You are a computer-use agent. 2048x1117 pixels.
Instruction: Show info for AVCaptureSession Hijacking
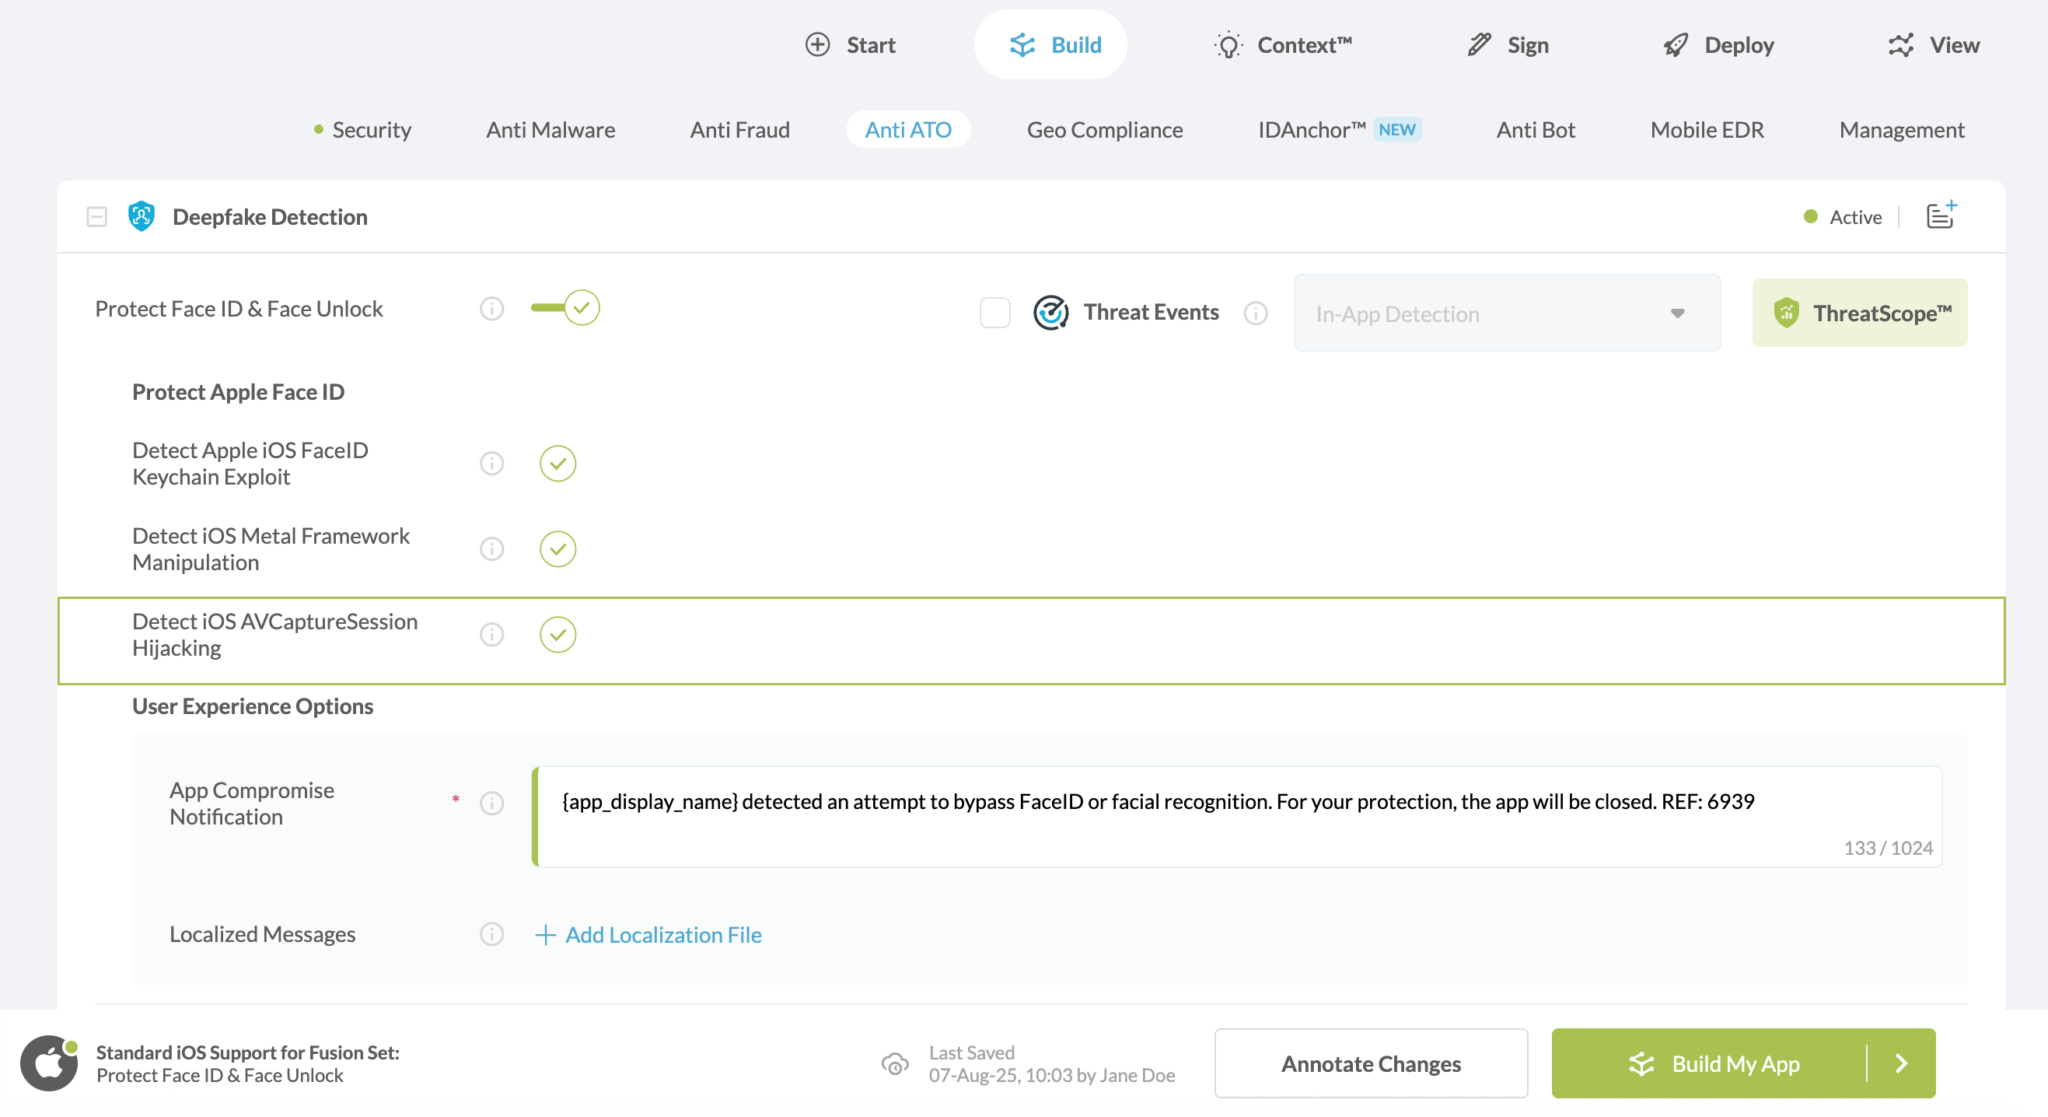[491, 634]
